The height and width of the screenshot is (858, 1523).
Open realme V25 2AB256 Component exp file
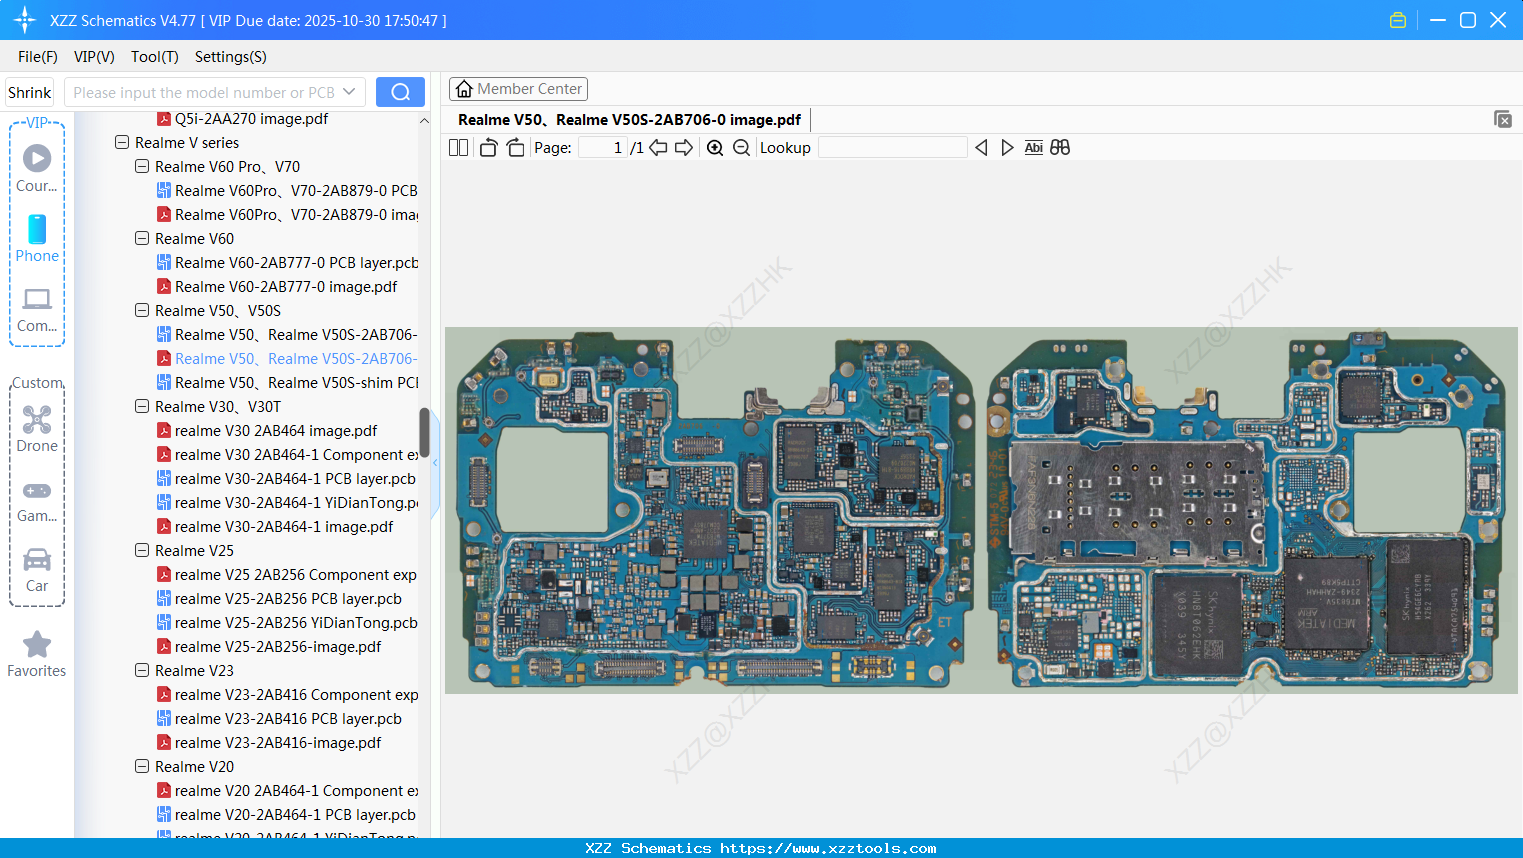pyautogui.click(x=287, y=575)
